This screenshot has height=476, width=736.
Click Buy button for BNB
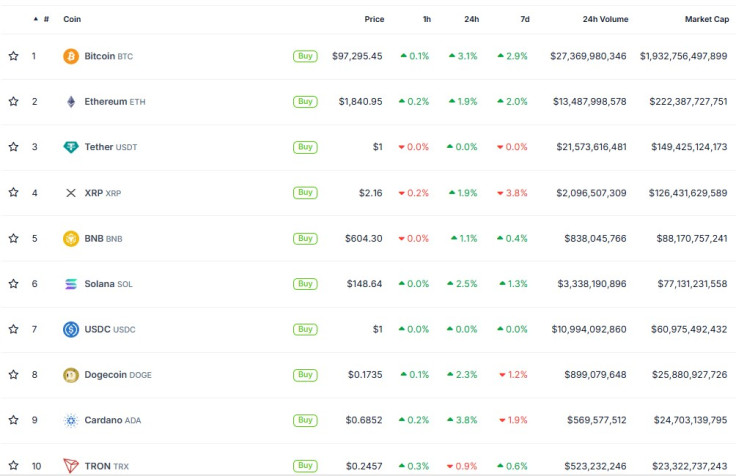(305, 238)
